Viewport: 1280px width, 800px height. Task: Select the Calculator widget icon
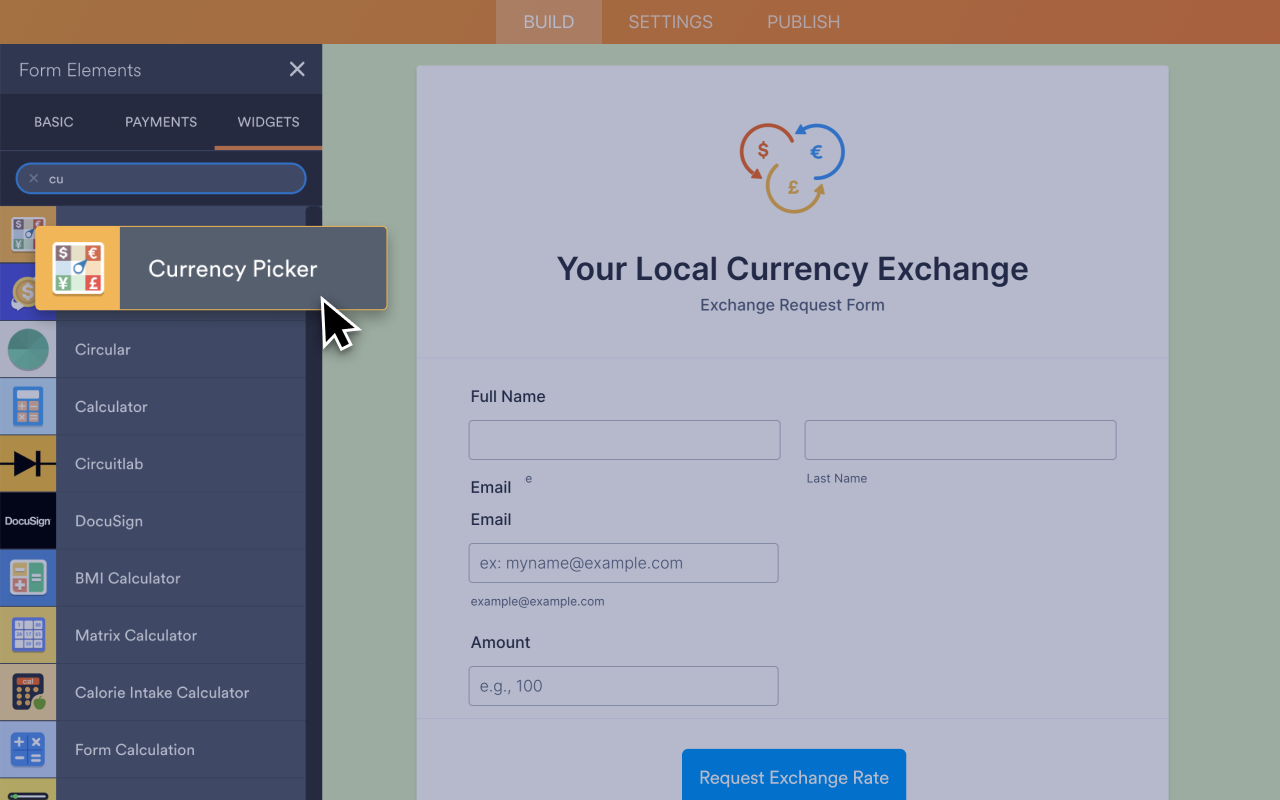[x=28, y=406]
